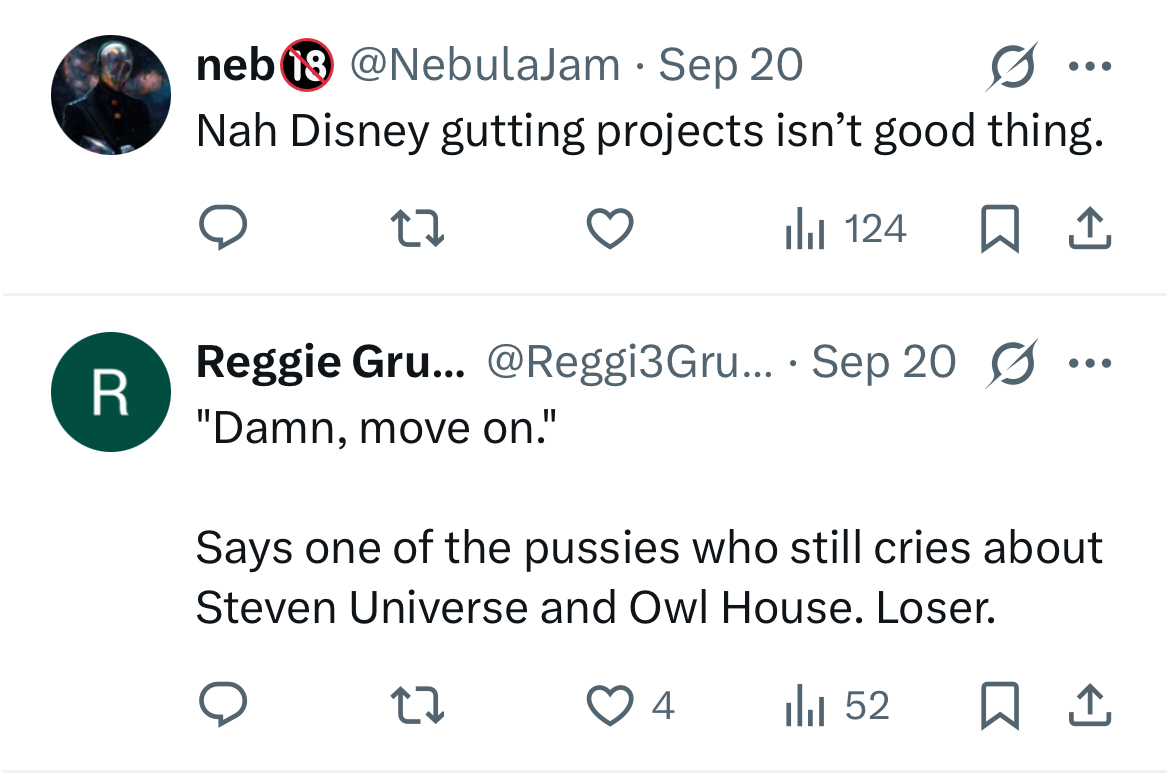Share Reggie Gru's tweet

point(1089,705)
